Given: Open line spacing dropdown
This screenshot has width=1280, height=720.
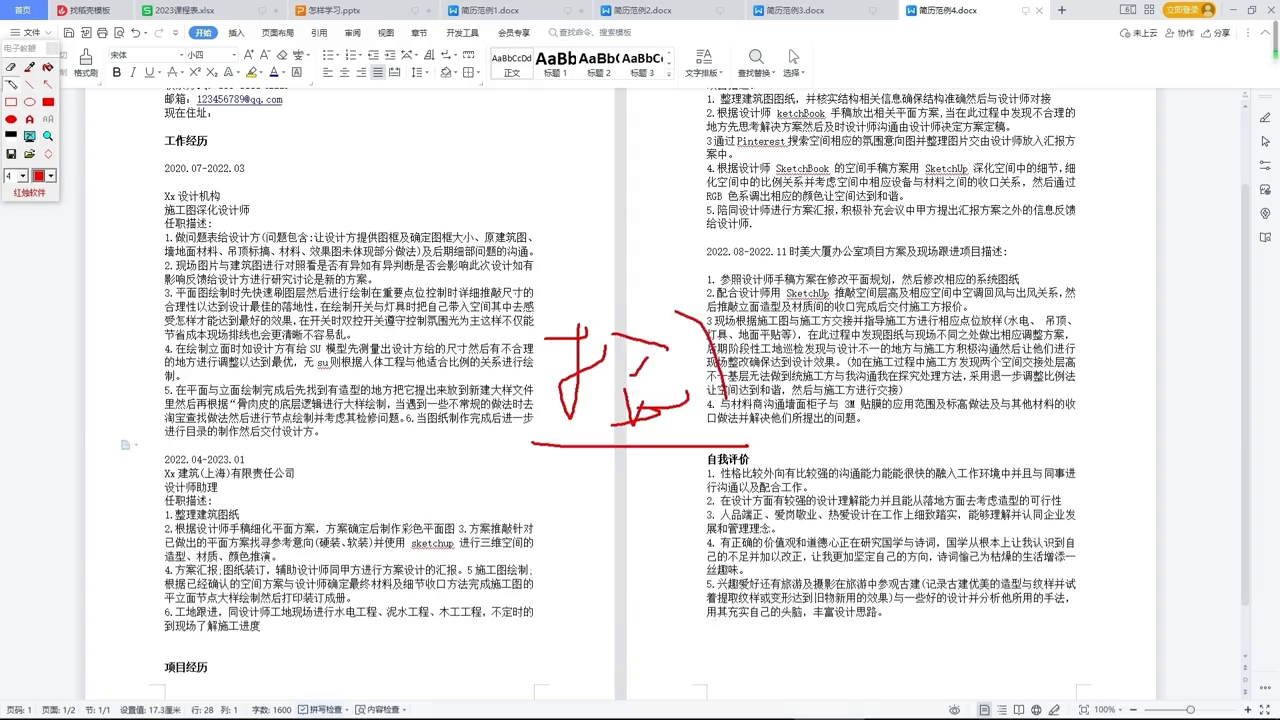Looking at the screenshot, I should [x=427, y=72].
